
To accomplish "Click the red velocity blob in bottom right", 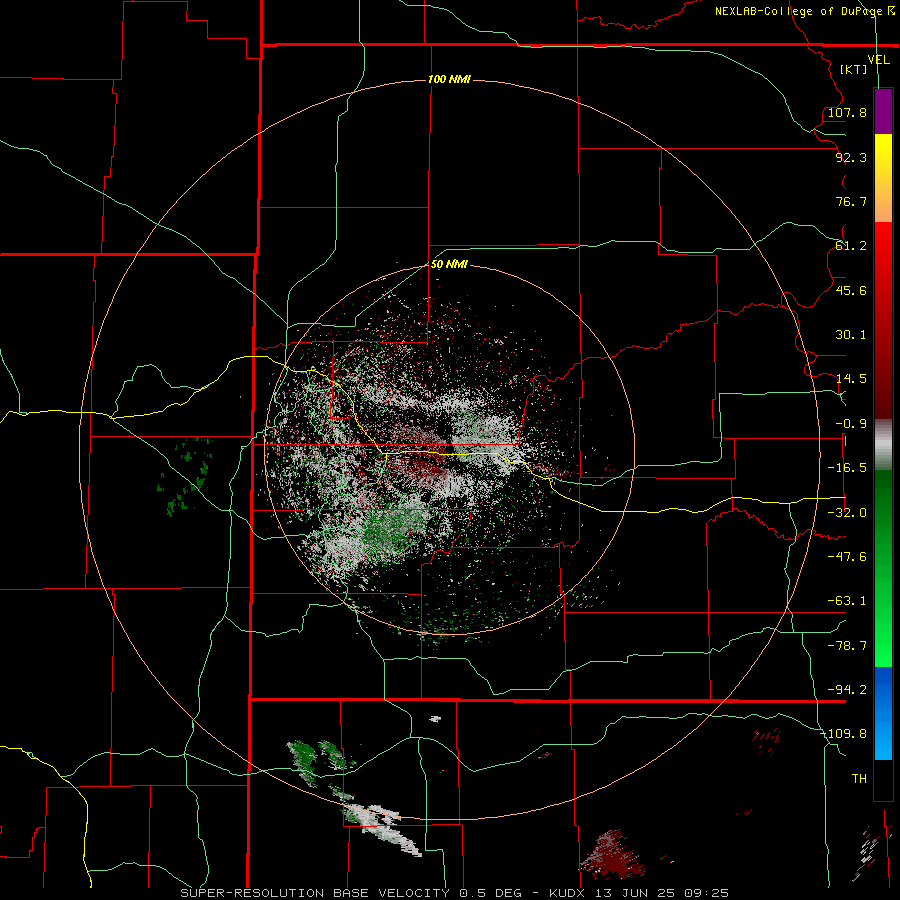I will [x=611, y=855].
